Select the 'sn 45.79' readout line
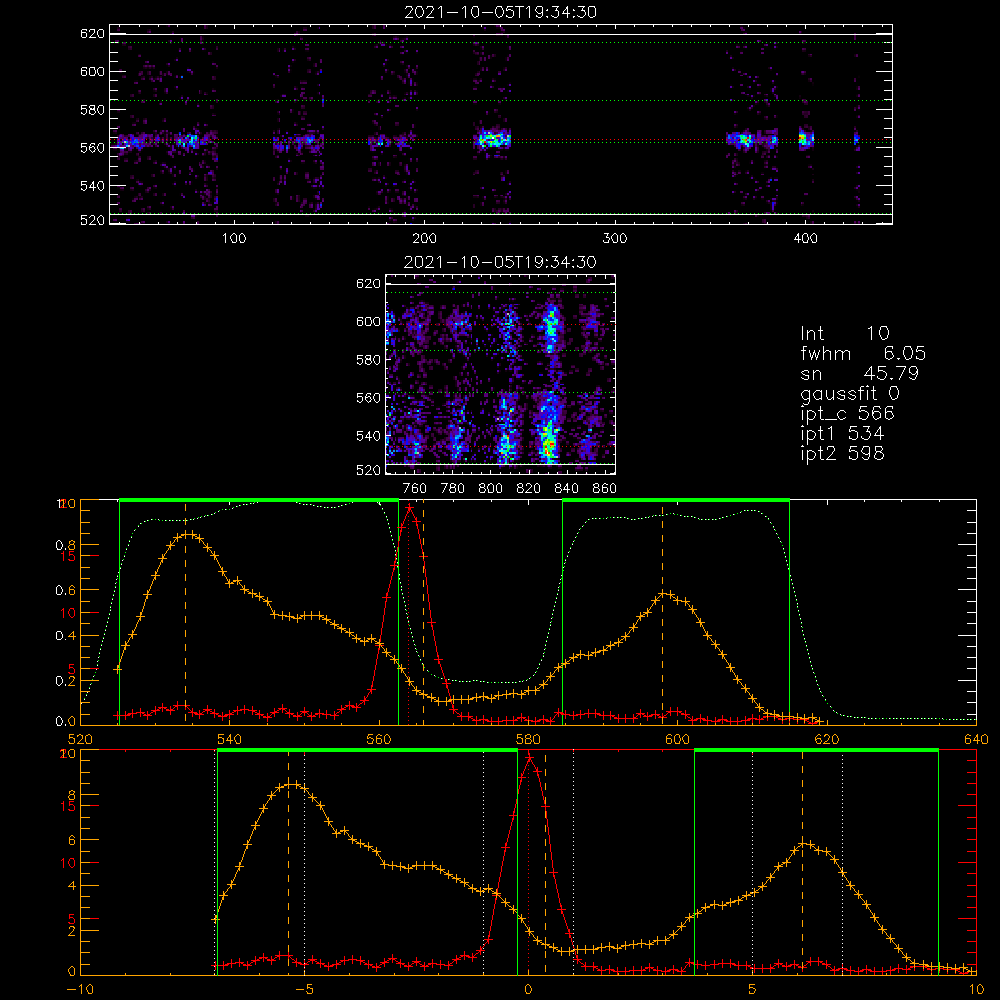Screen dimensions: 1000x1000 click(859, 373)
